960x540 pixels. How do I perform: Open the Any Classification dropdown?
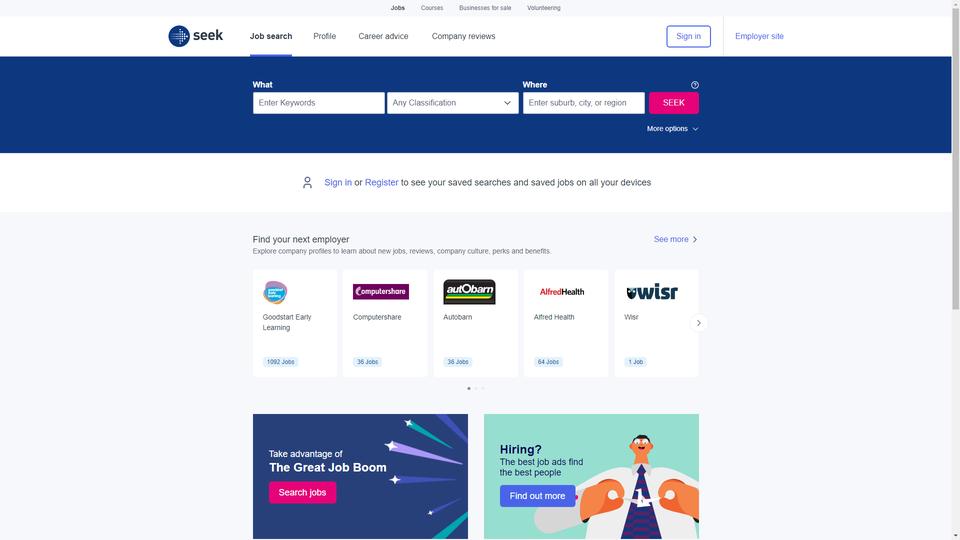point(452,103)
